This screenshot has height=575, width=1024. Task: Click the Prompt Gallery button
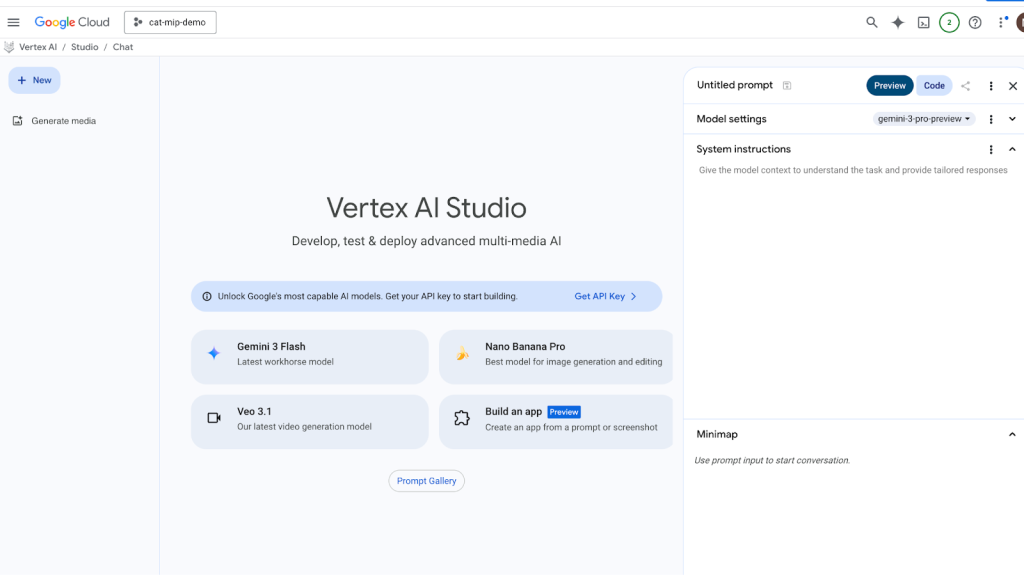426,481
